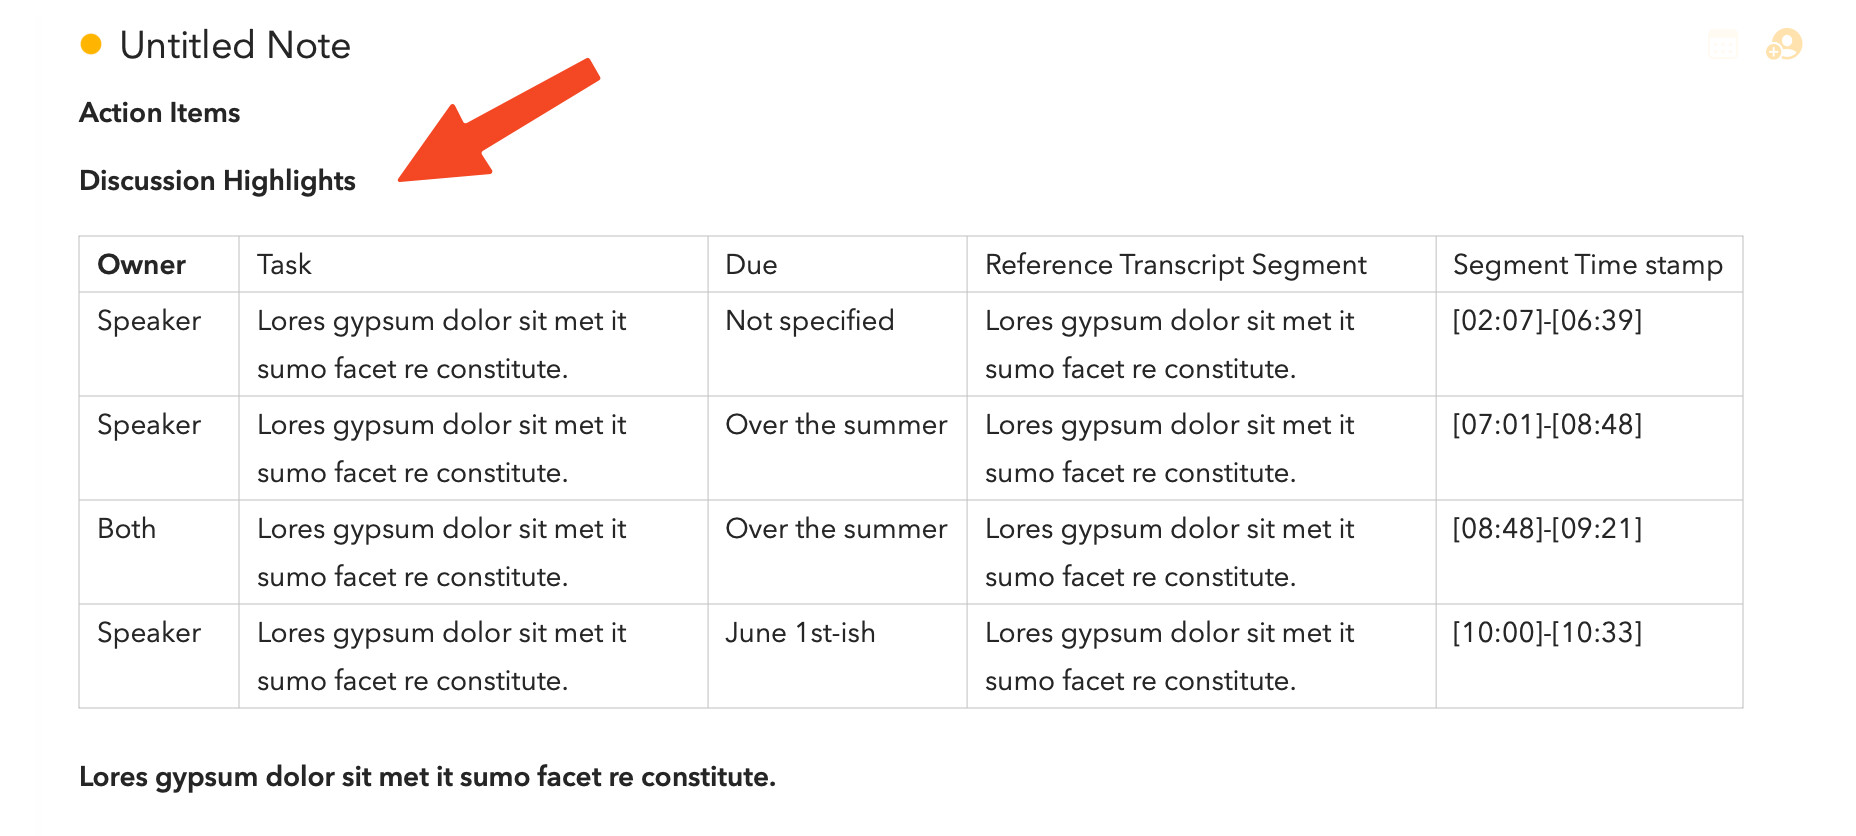The height and width of the screenshot is (836, 1856).
Task: Open the faint calendar icon
Action: (1723, 45)
